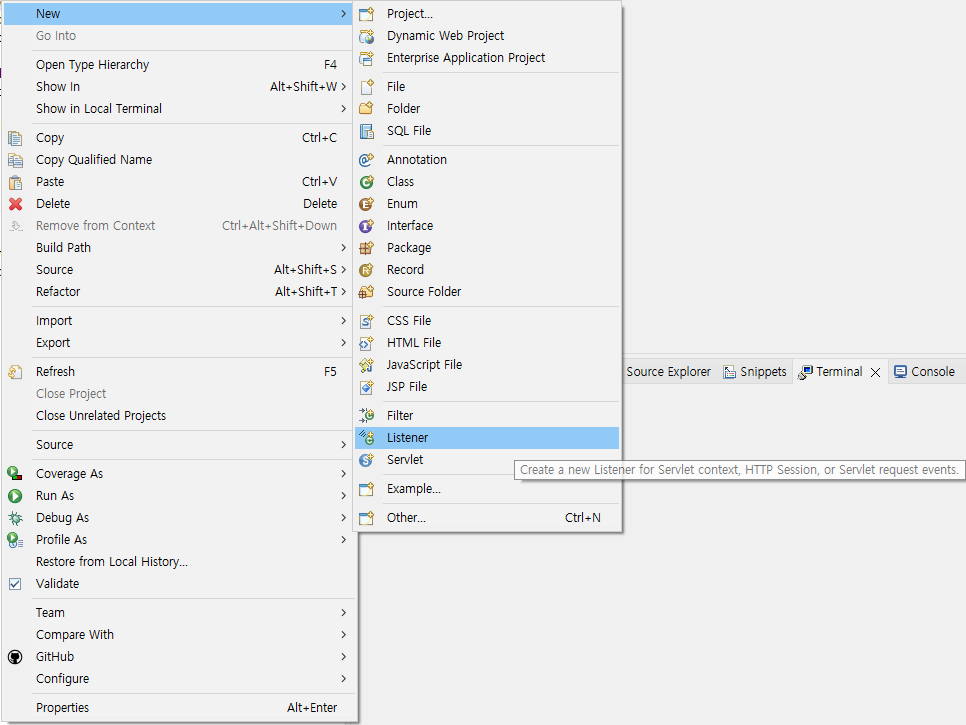Open the Source Explorer tab

668,372
